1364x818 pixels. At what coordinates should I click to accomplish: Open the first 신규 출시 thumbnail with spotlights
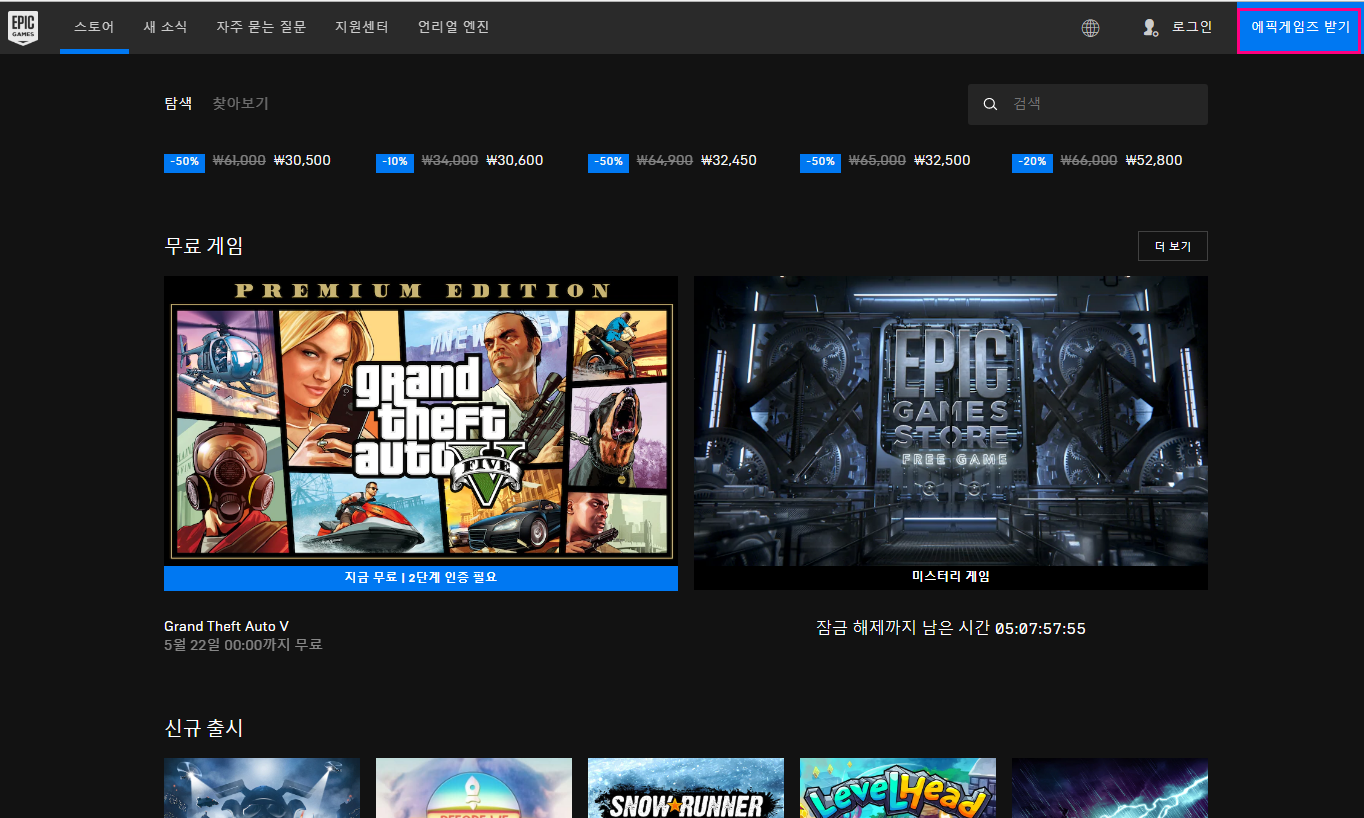coord(262,788)
